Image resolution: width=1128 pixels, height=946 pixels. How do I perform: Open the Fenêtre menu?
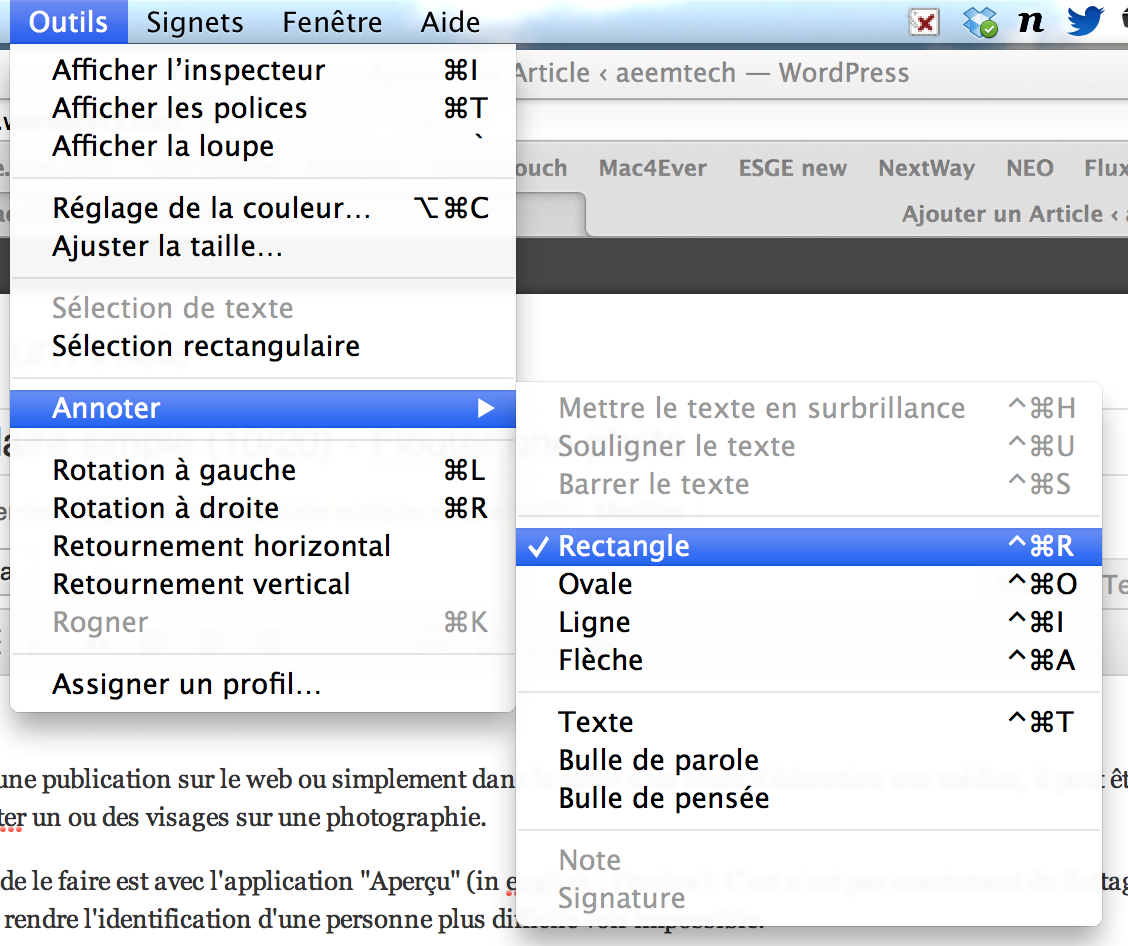332,22
